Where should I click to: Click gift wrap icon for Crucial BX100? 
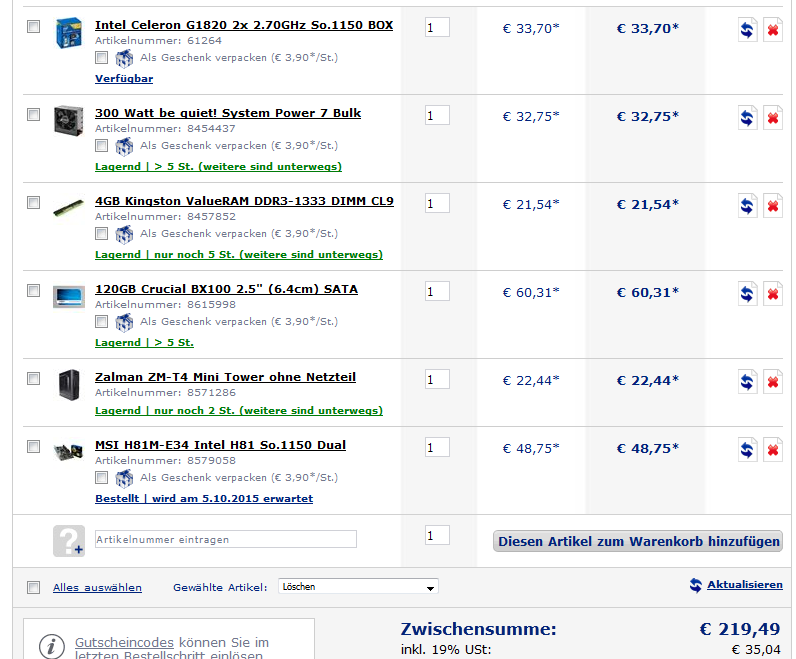click(x=124, y=322)
